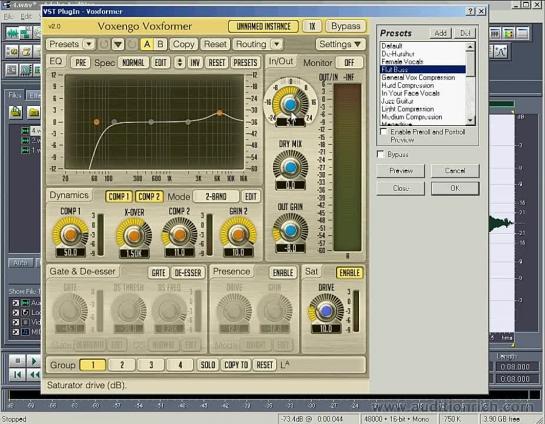Click the down-arrow button beside undo
This screenshot has height=424, width=545.
pos(118,44)
